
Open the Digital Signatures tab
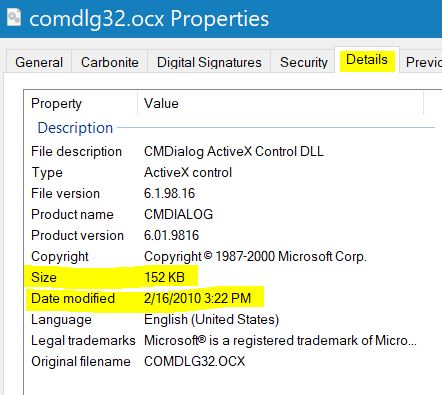click(209, 62)
